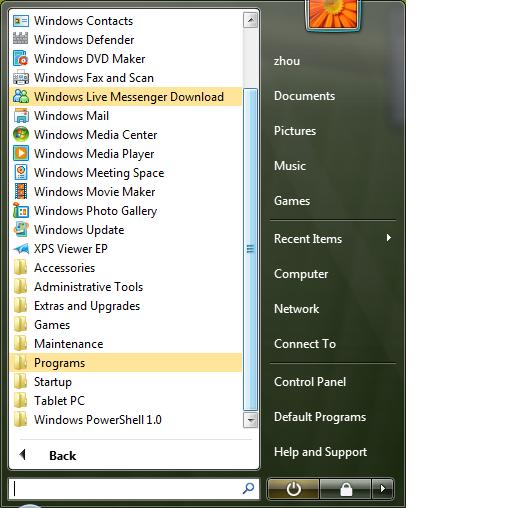Go Back to the main Start menu
This screenshot has width=512, height=508.
click(x=62, y=455)
